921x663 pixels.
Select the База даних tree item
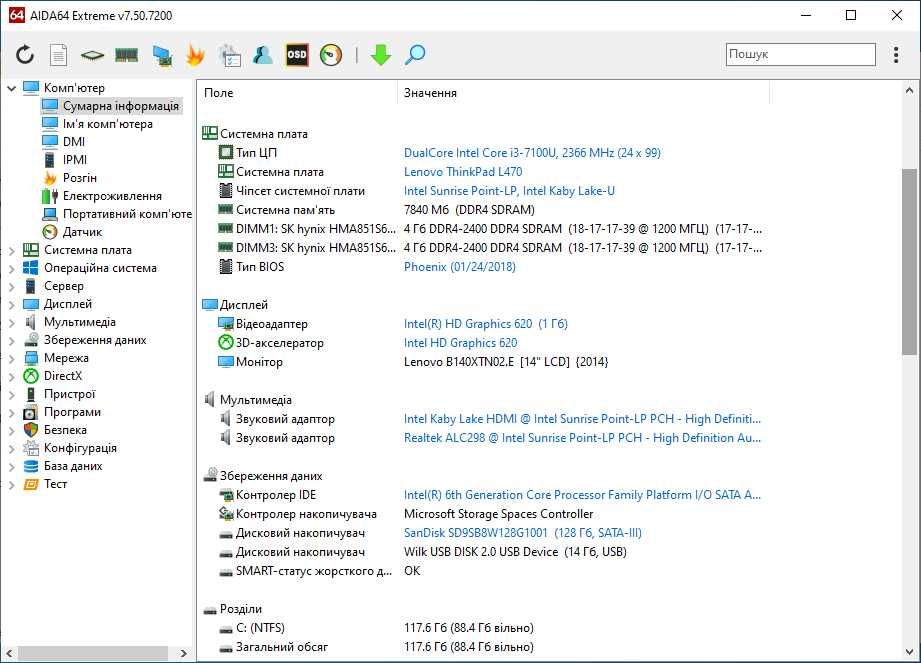click(x=73, y=466)
